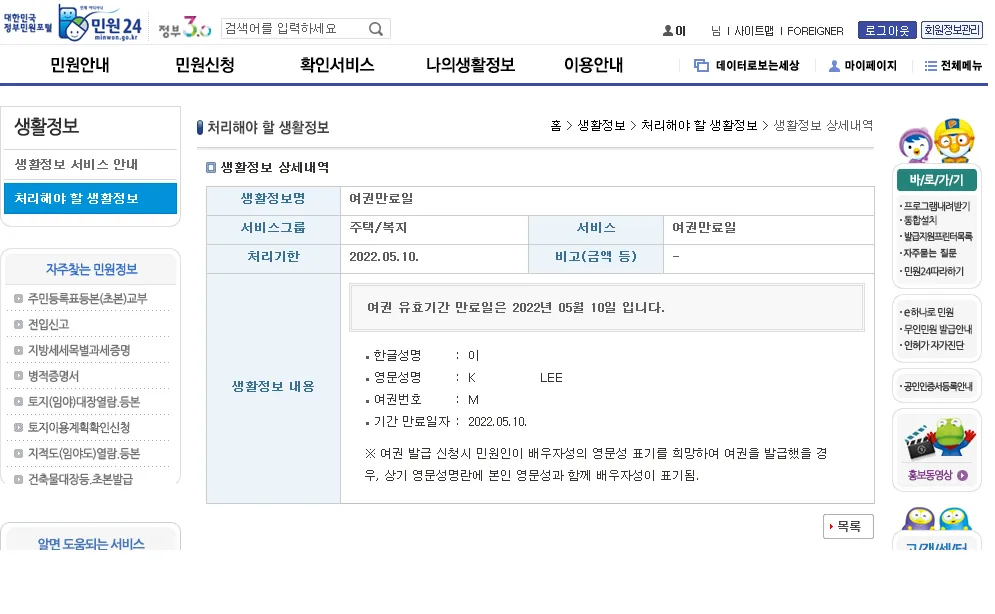Click the 전체메뉴 list icon

929,64
